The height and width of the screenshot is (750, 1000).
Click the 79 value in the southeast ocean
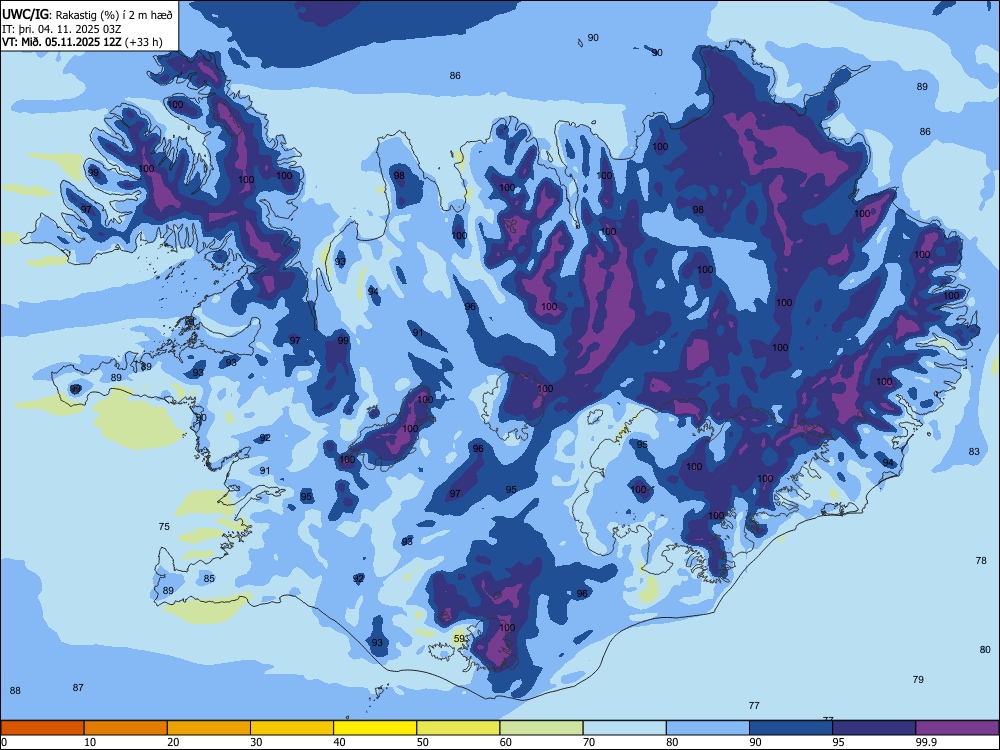click(918, 680)
